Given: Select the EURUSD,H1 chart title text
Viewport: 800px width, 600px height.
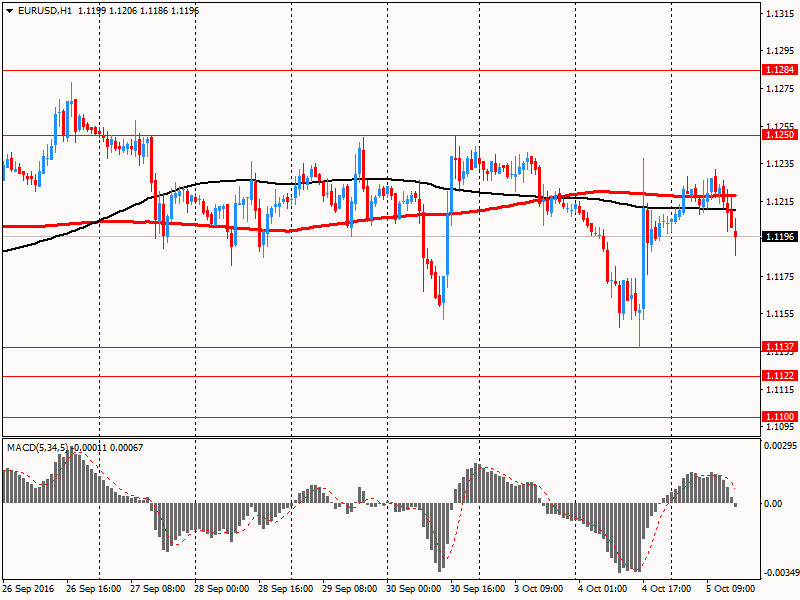Looking at the screenshot, I should (45, 11).
